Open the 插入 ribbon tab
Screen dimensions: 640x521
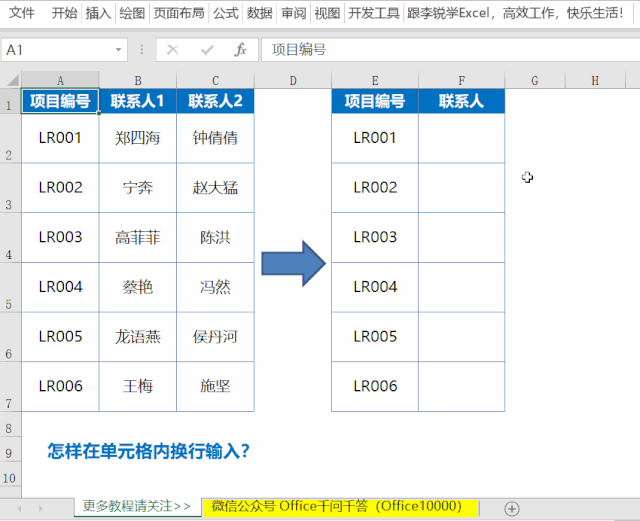(x=98, y=13)
